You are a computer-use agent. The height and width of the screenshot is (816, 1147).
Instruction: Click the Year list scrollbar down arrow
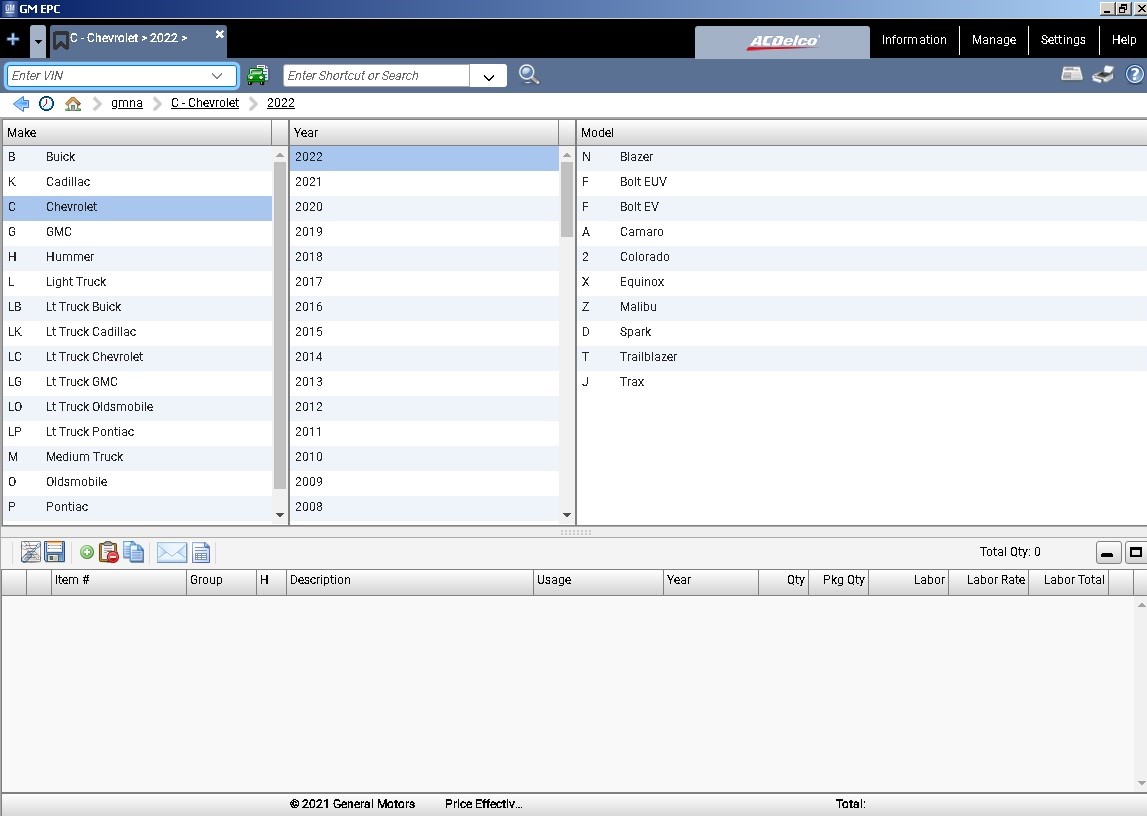tap(567, 515)
